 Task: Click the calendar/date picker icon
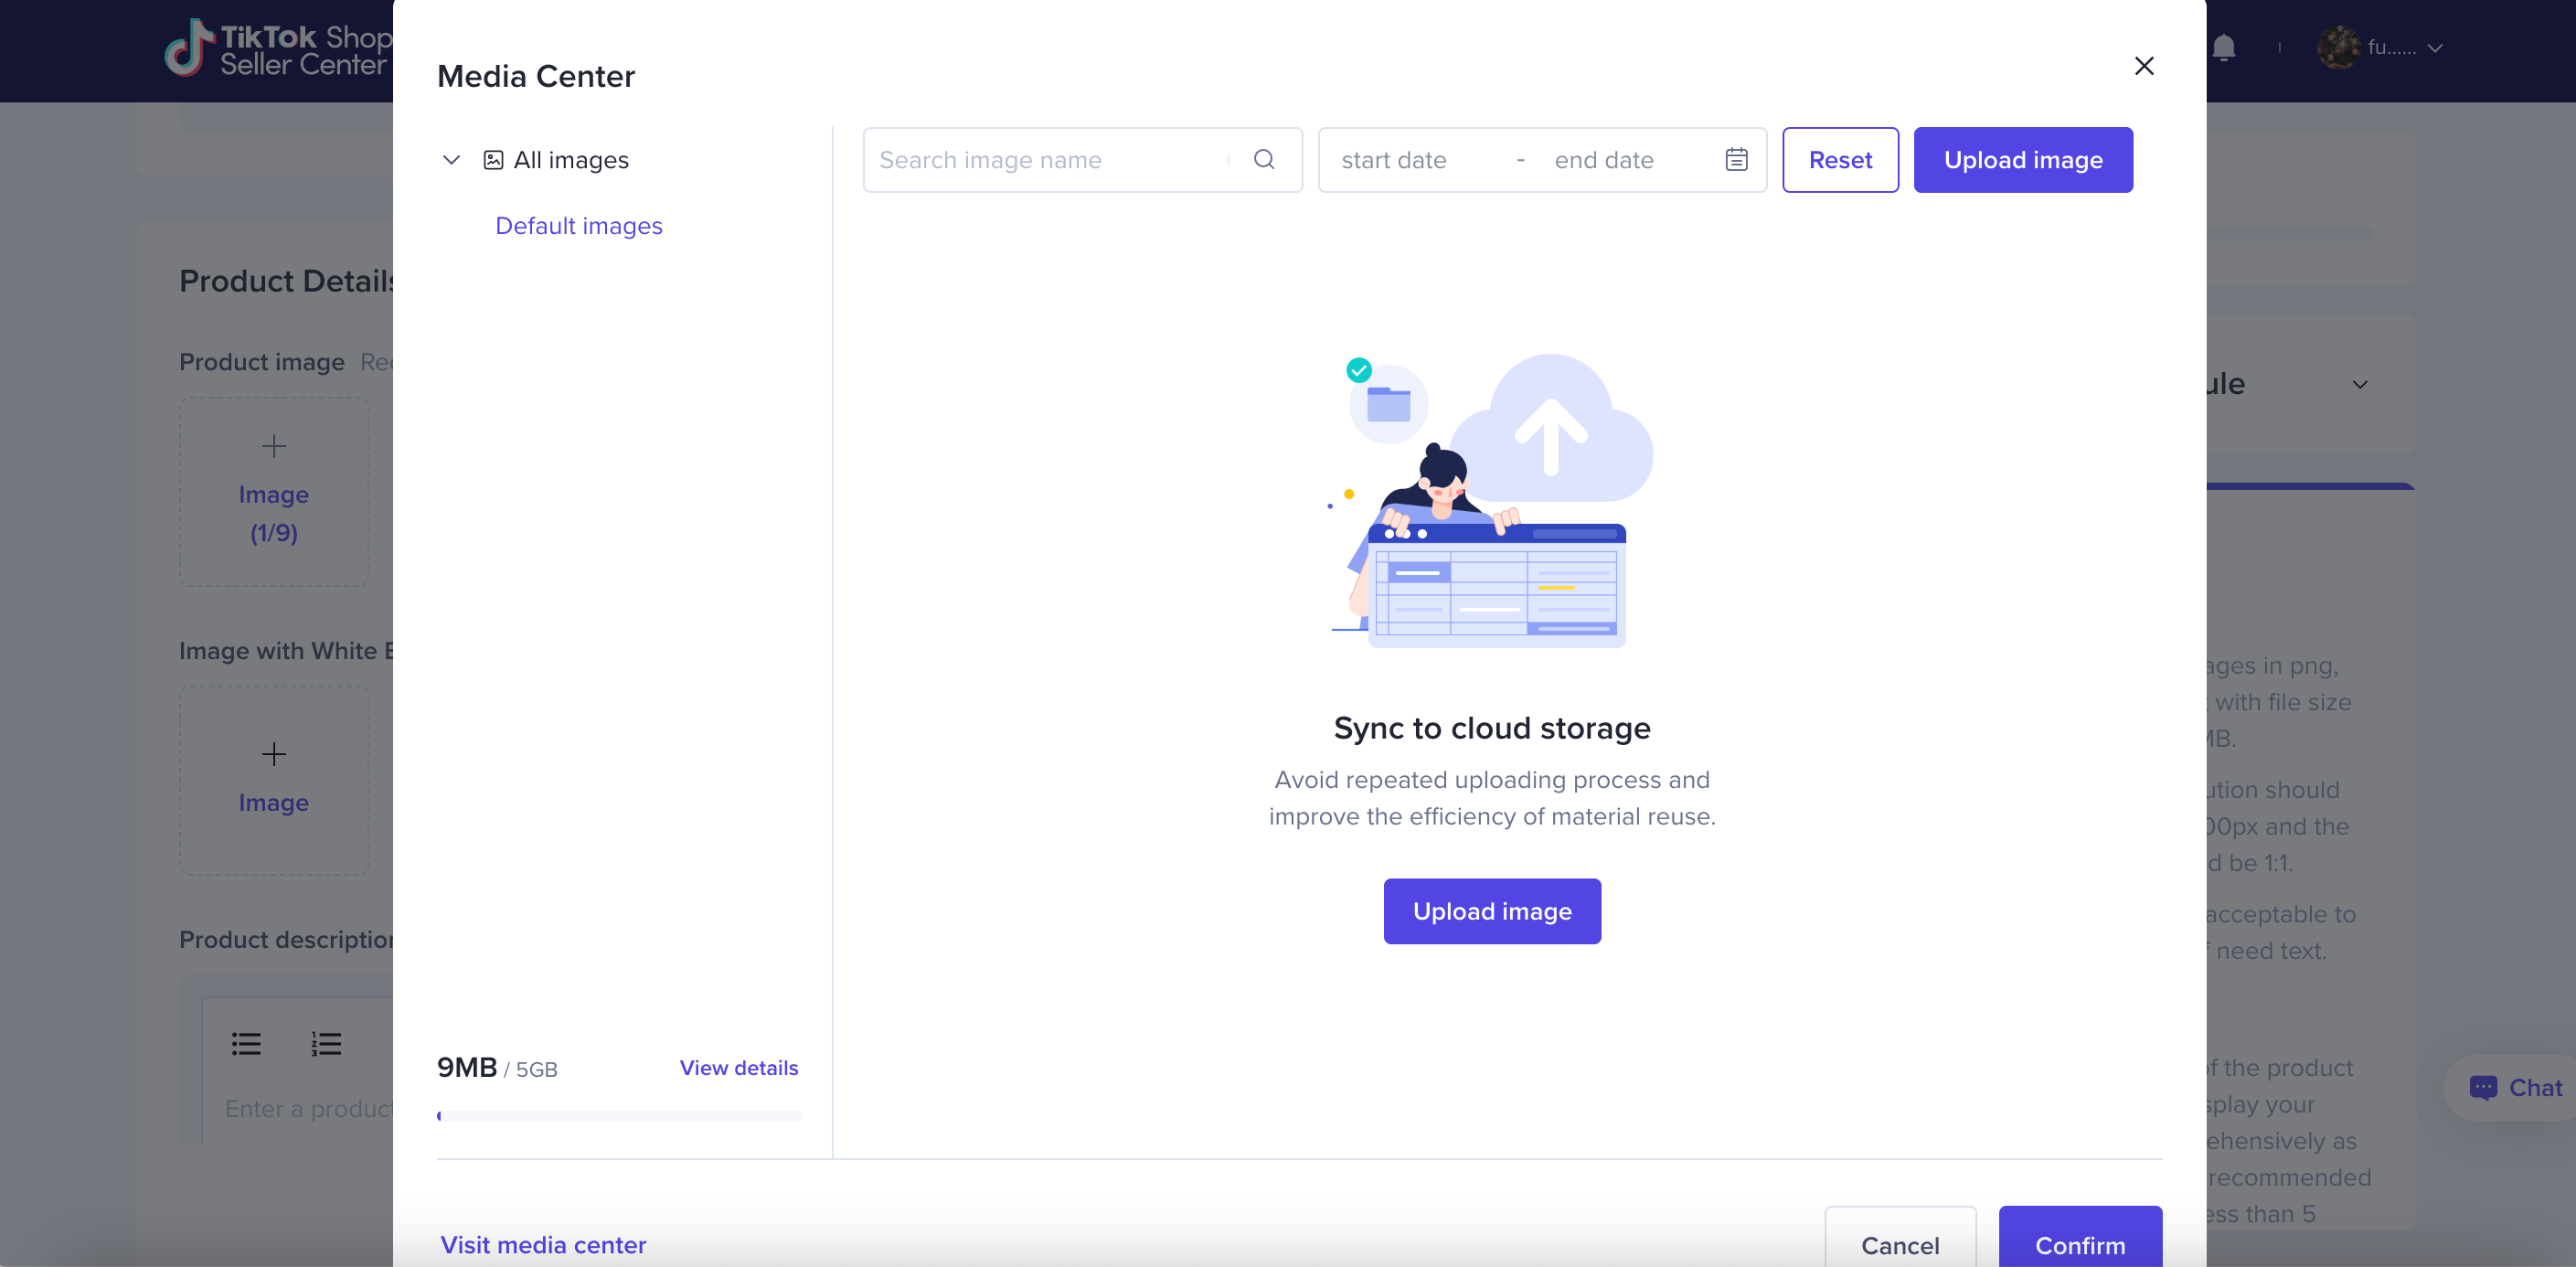click(1737, 159)
